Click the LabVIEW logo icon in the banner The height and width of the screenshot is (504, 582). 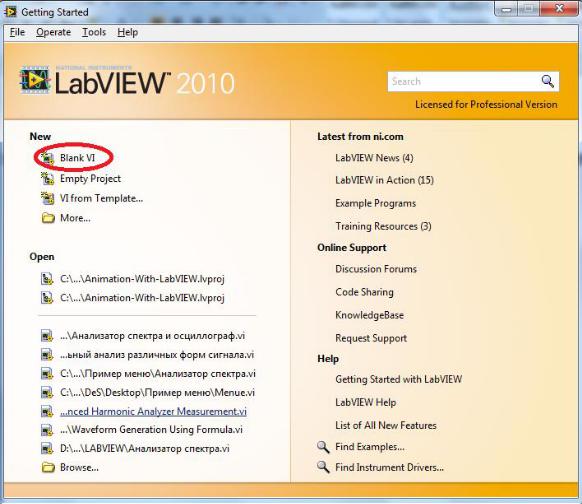point(35,80)
